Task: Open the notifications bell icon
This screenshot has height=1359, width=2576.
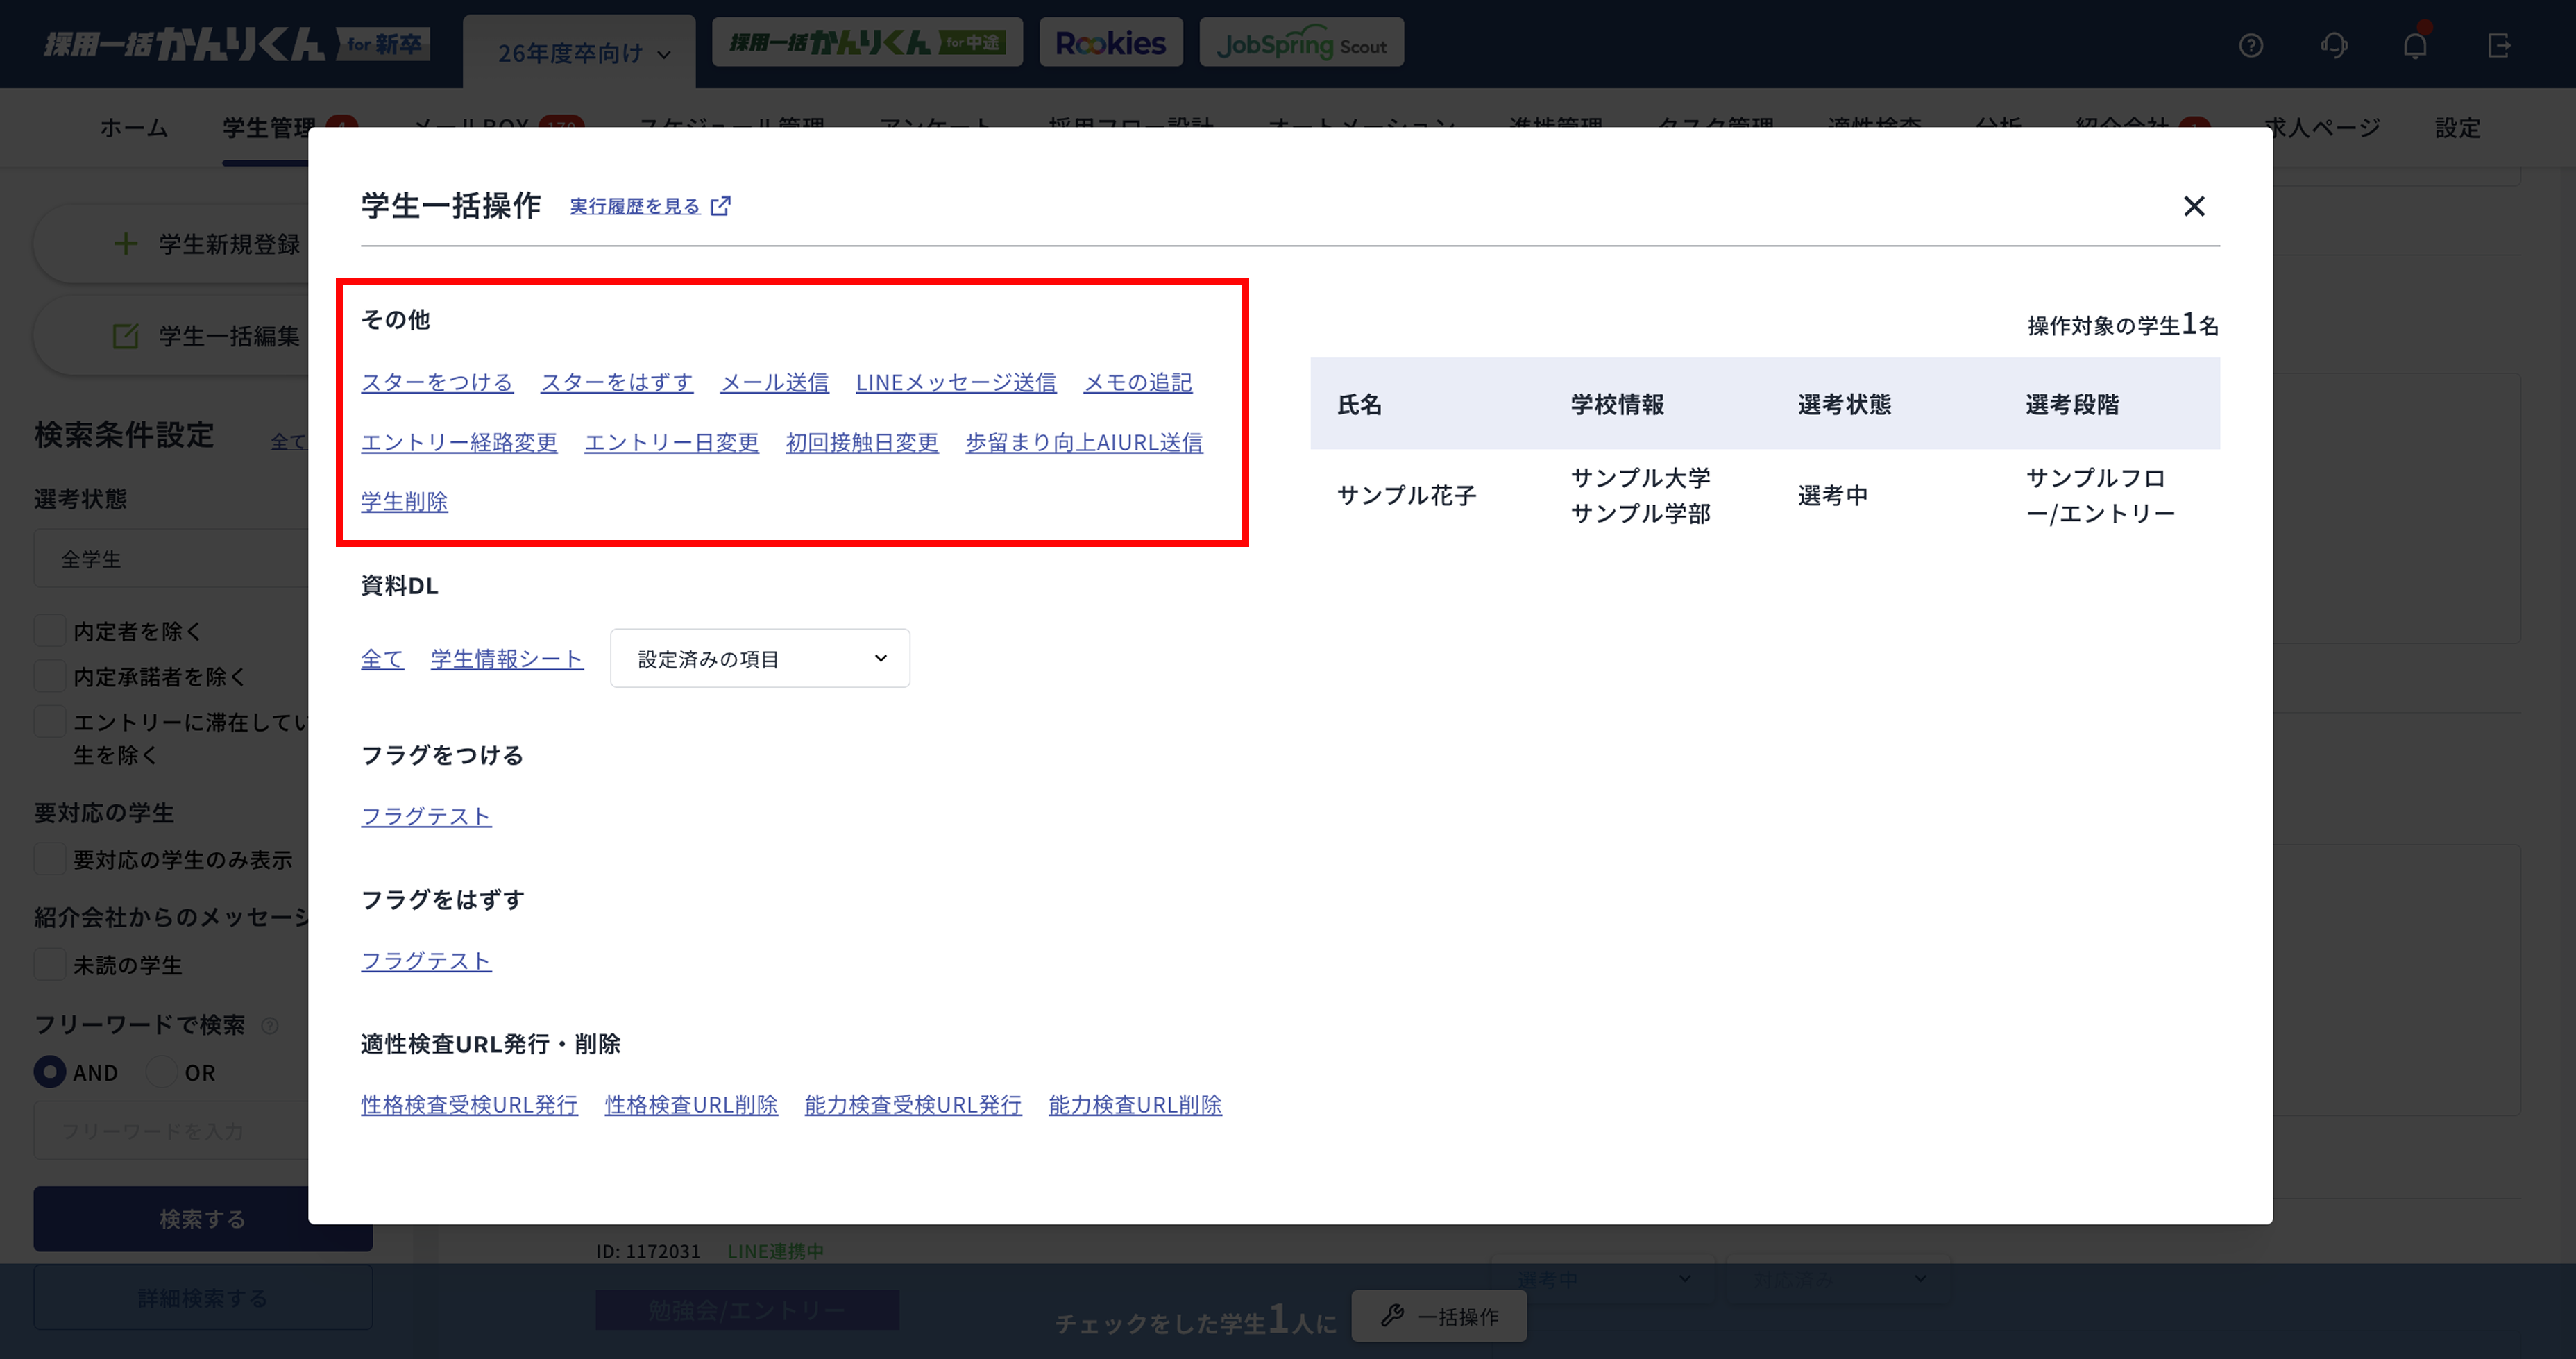Action: [2414, 45]
